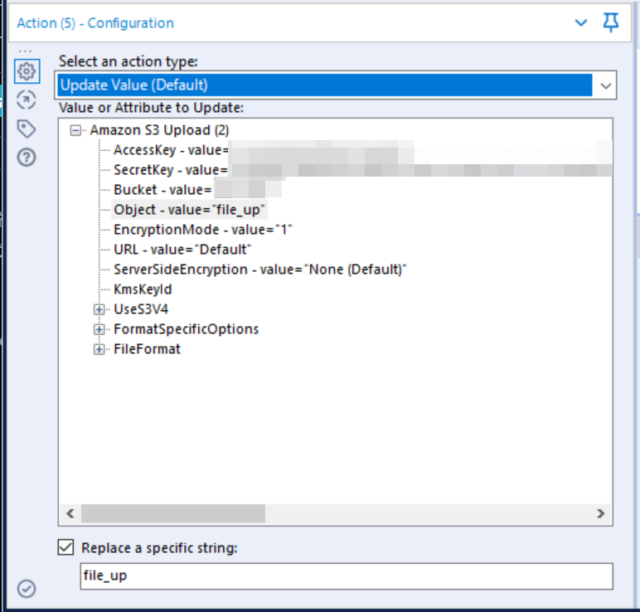Click the replace string text field

(344, 576)
